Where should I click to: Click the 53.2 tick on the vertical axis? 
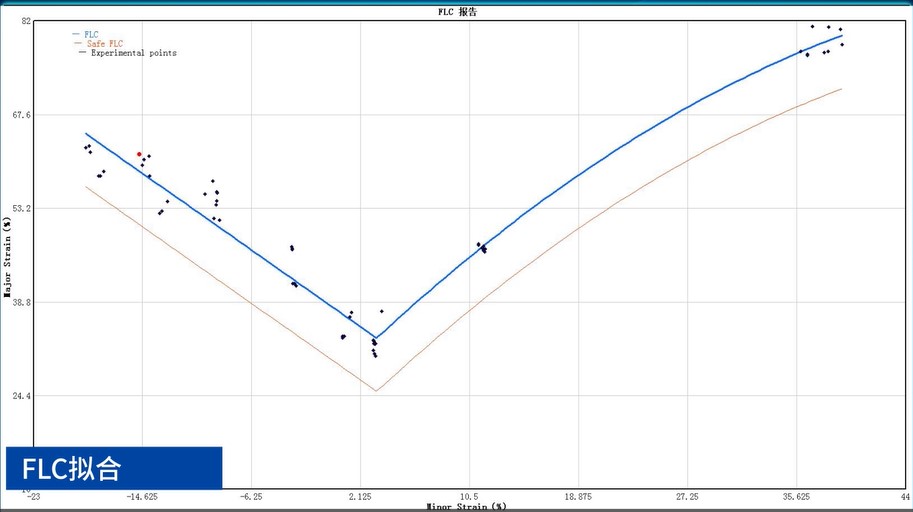(x=20, y=208)
